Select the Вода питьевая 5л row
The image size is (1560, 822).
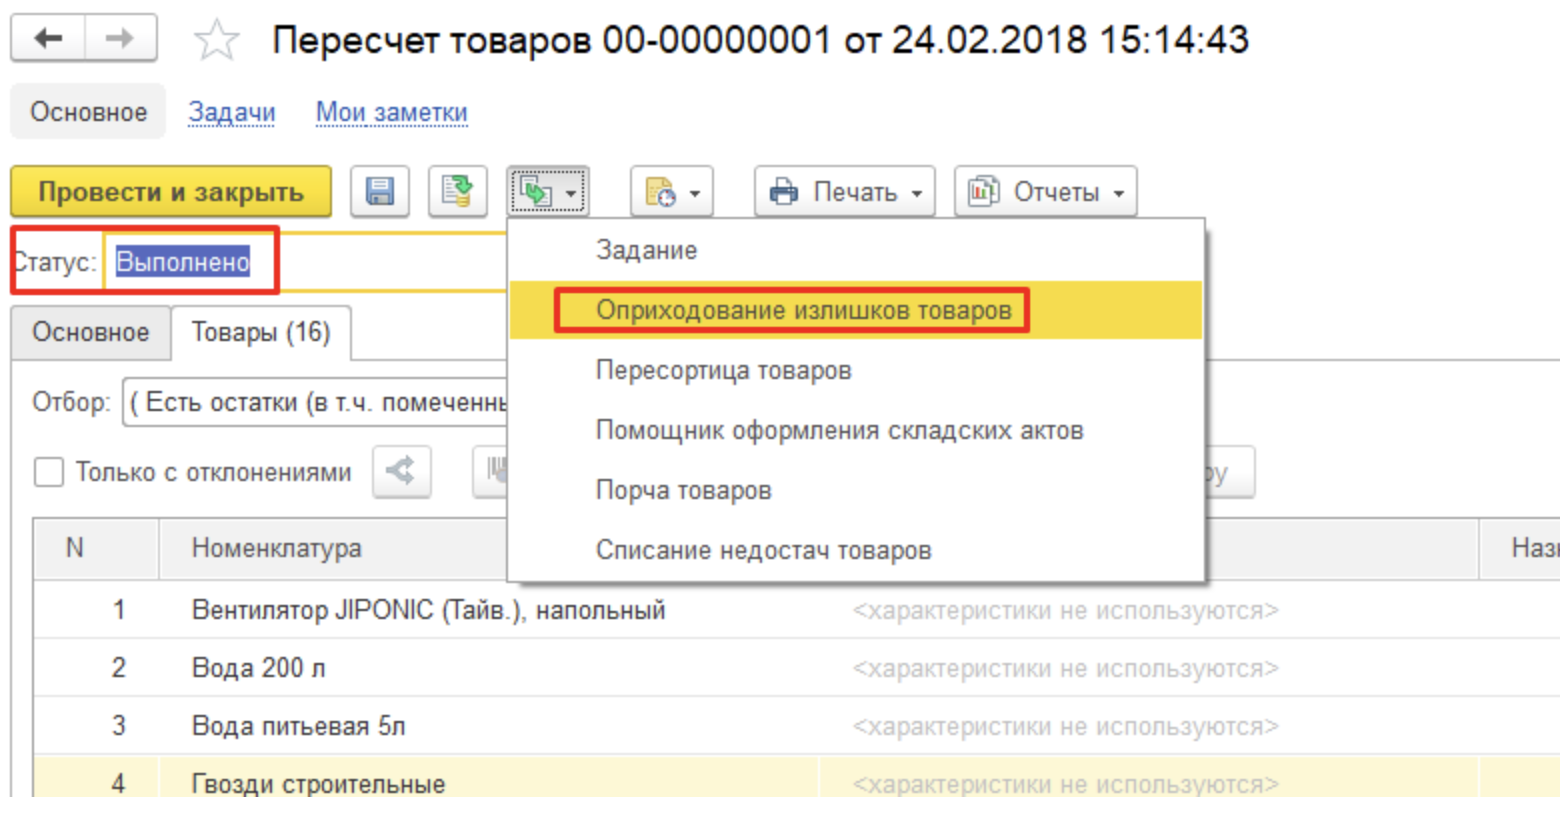click(298, 726)
